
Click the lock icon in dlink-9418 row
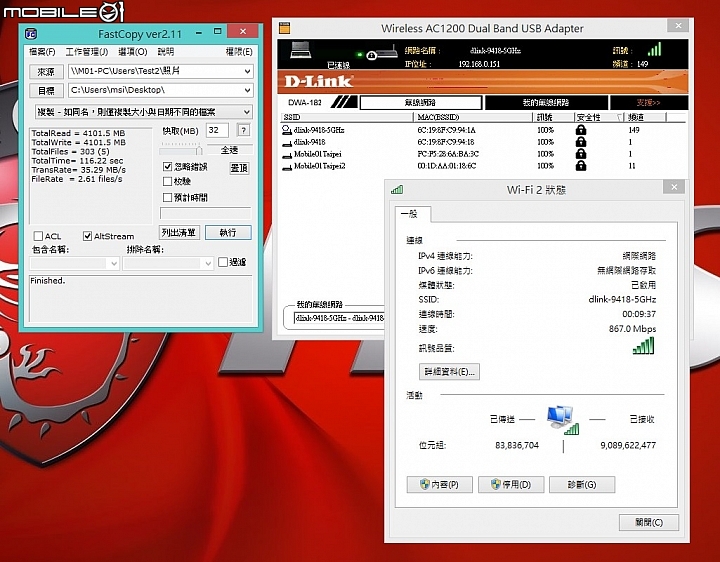581,141
